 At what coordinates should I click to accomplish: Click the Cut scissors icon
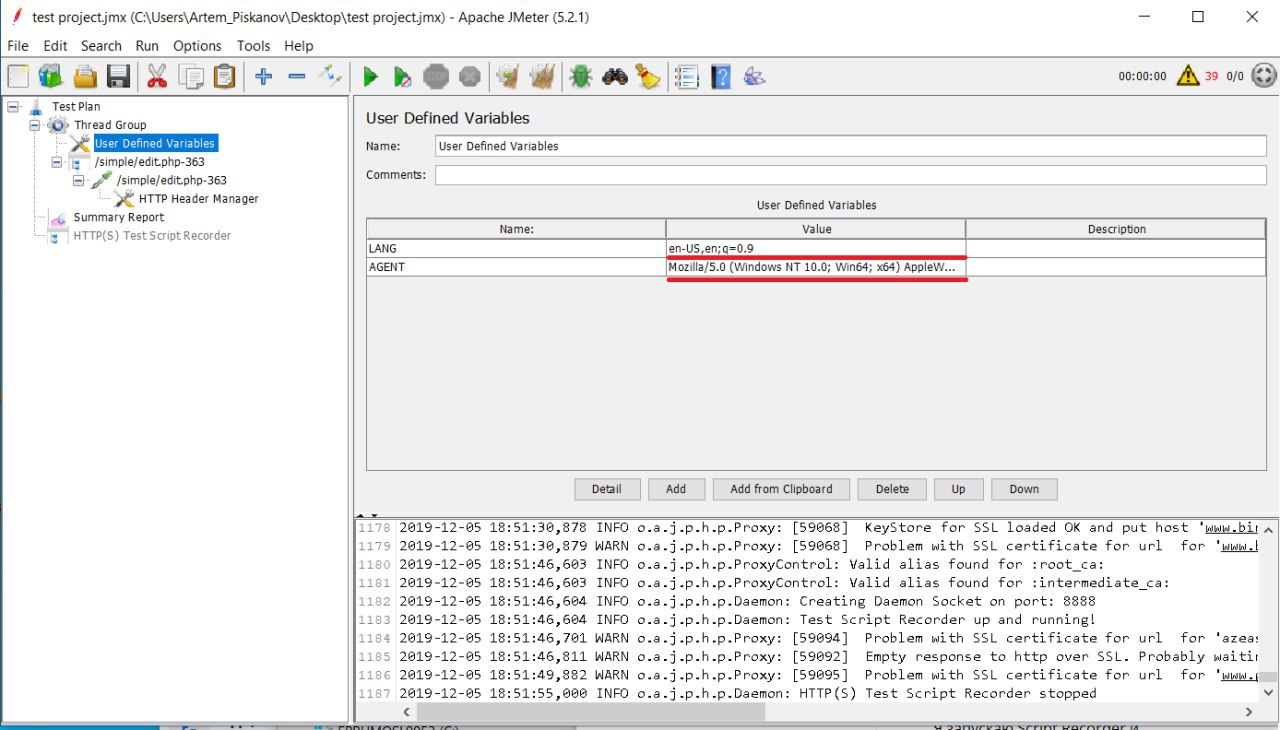157,76
